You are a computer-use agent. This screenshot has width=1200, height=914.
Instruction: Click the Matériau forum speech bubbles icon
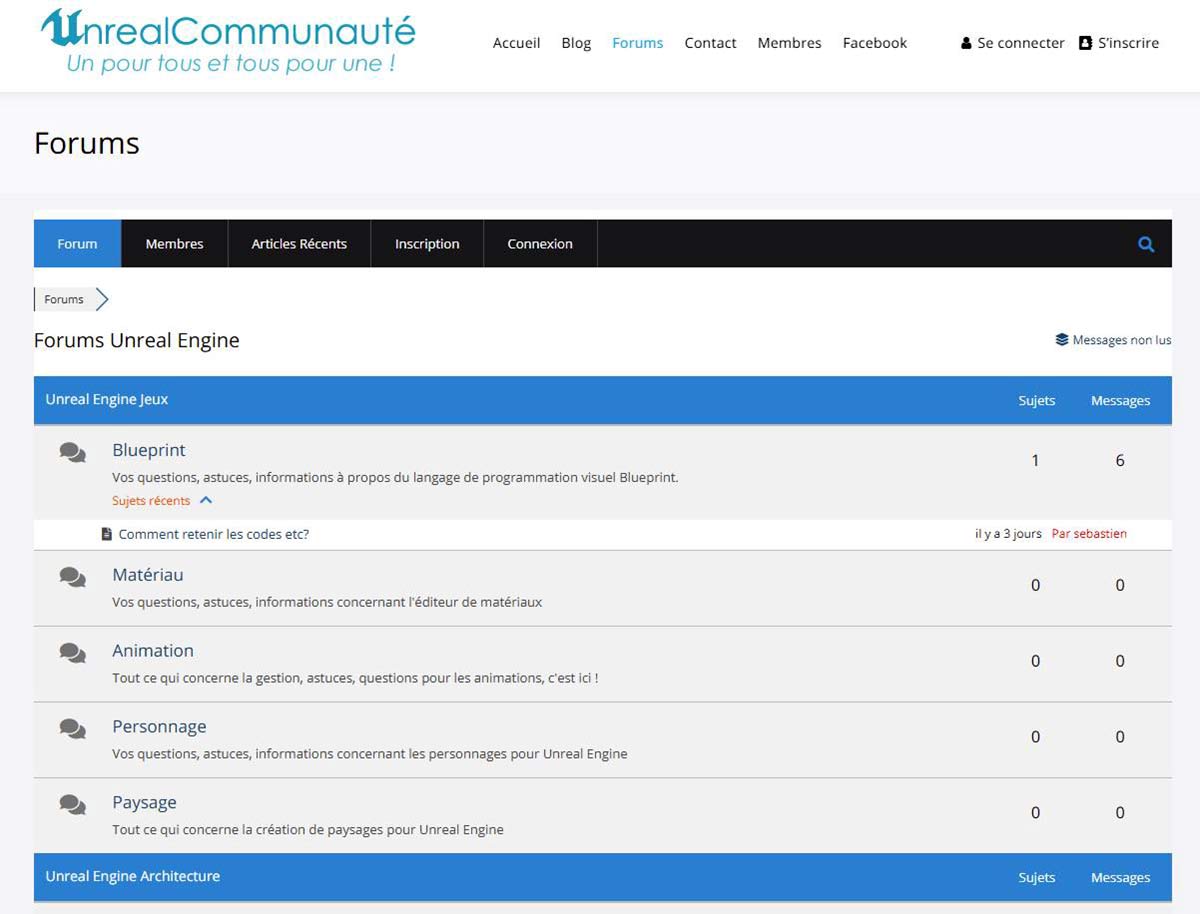pos(72,577)
